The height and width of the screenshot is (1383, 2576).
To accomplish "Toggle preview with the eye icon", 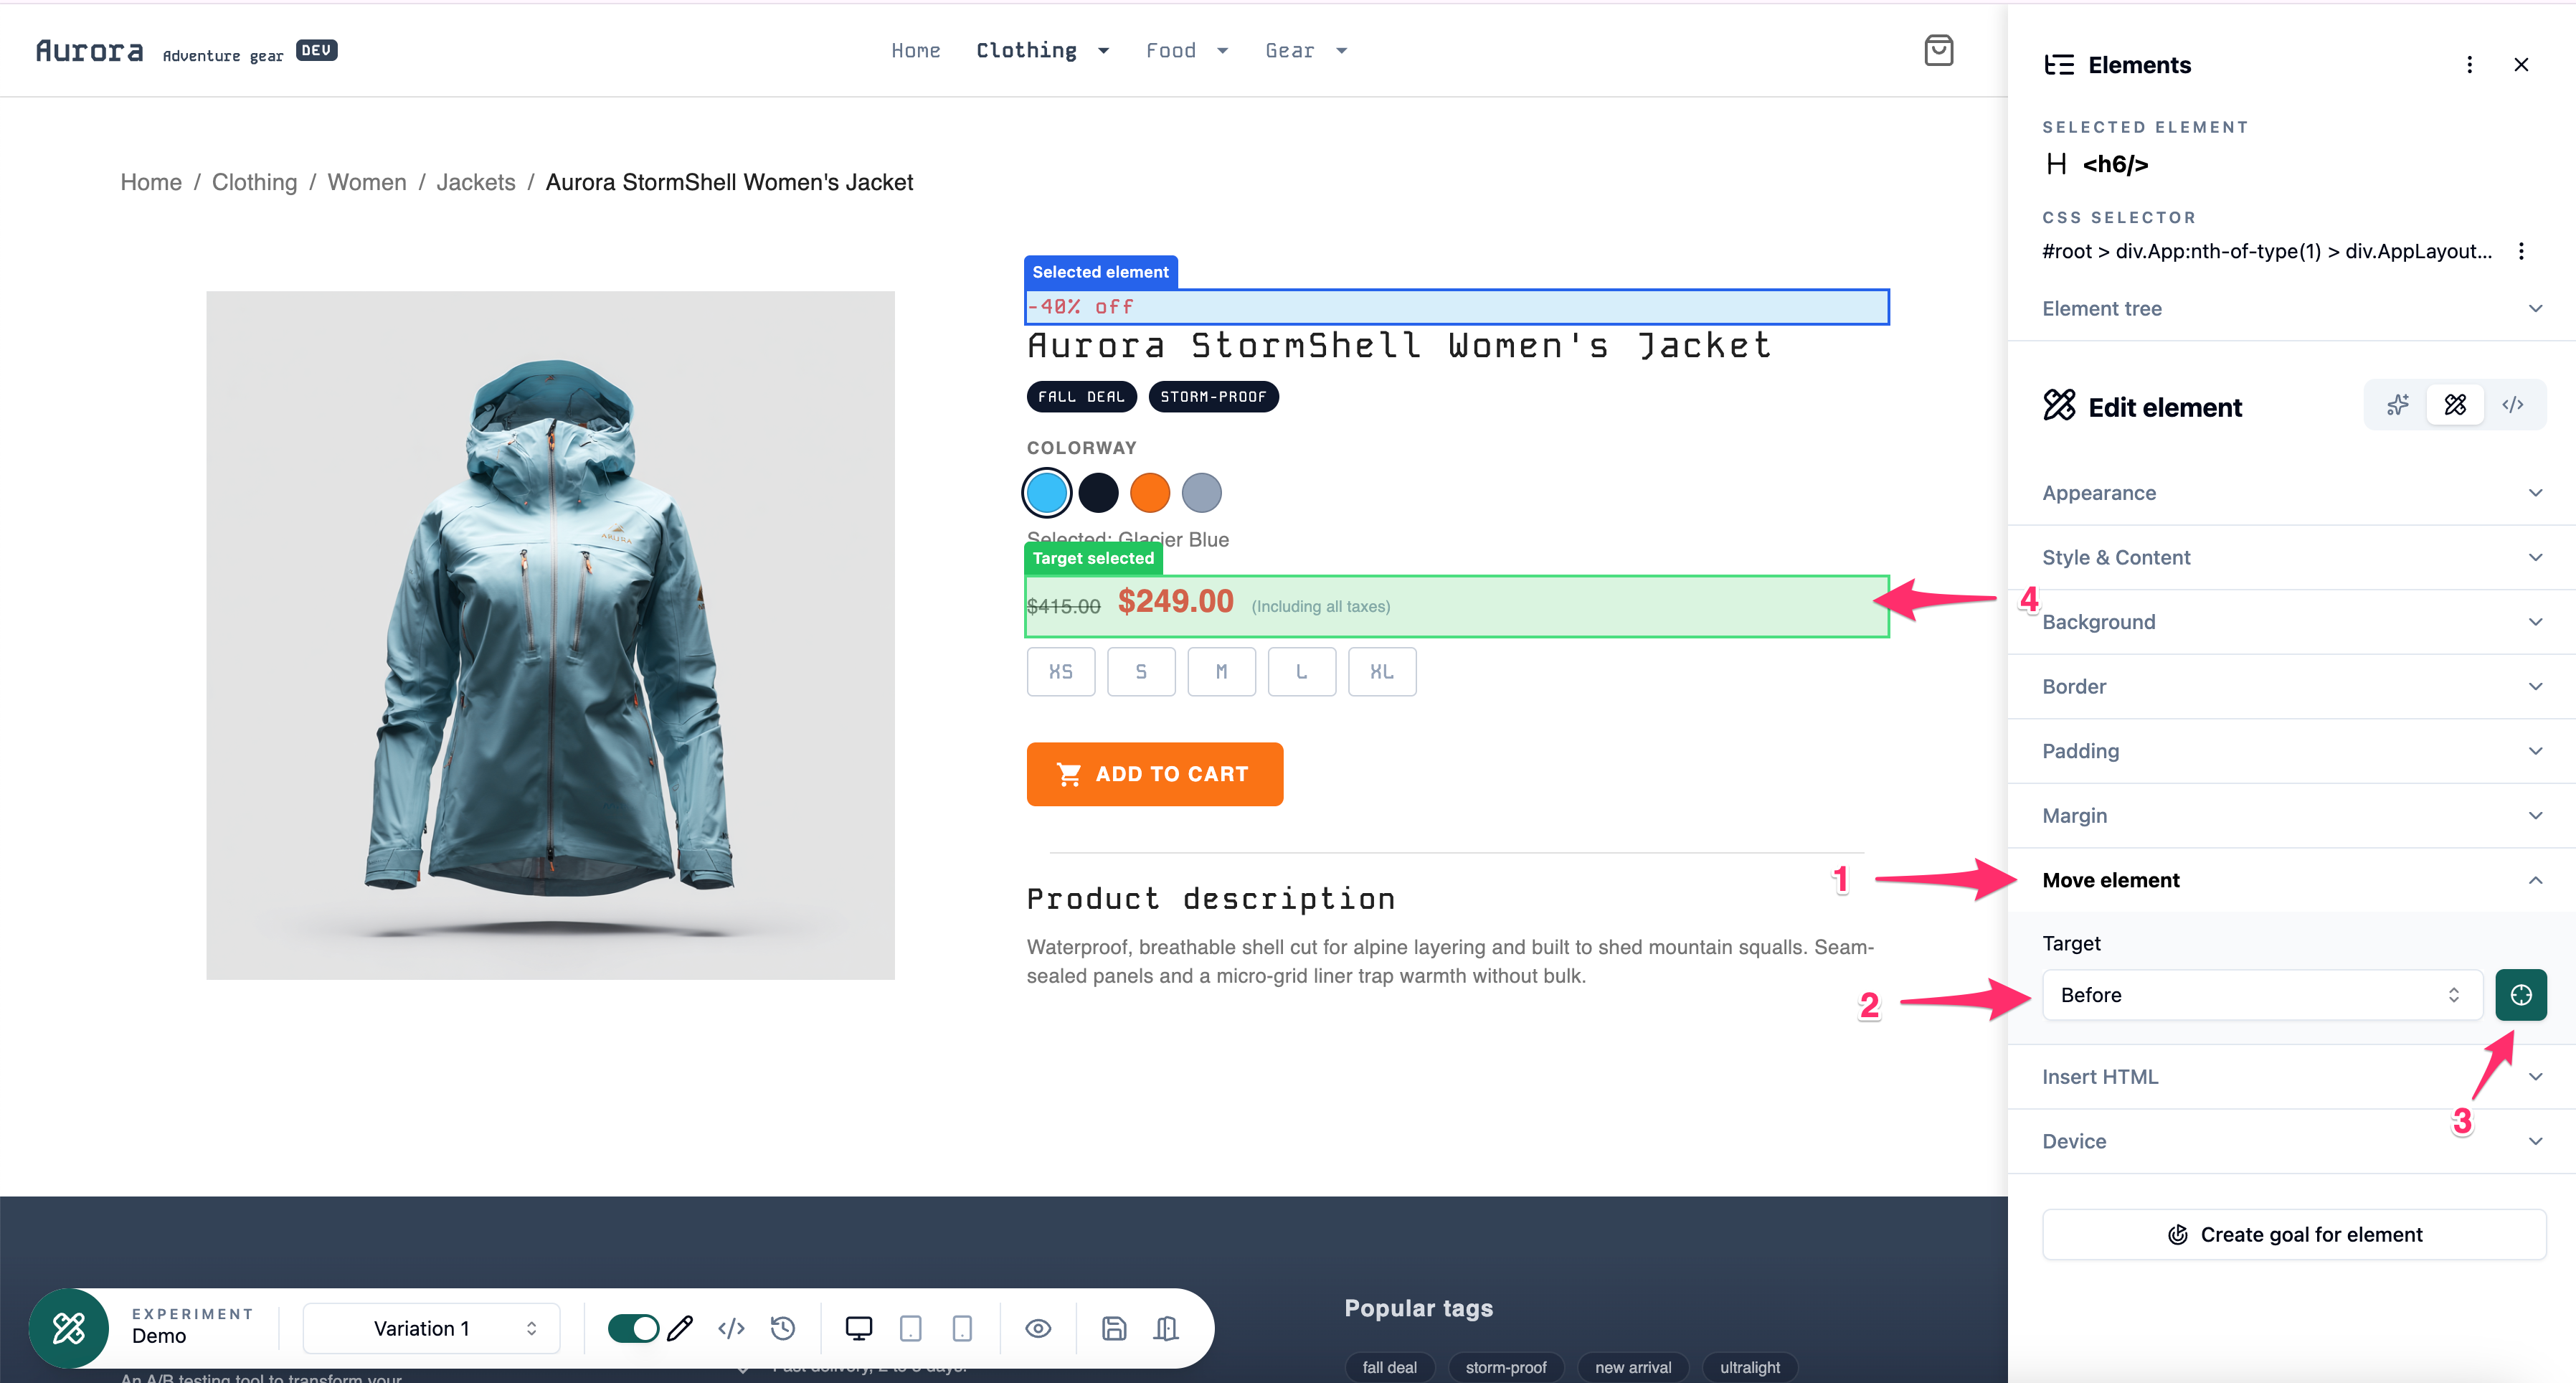I will (x=1038, y=1328).
